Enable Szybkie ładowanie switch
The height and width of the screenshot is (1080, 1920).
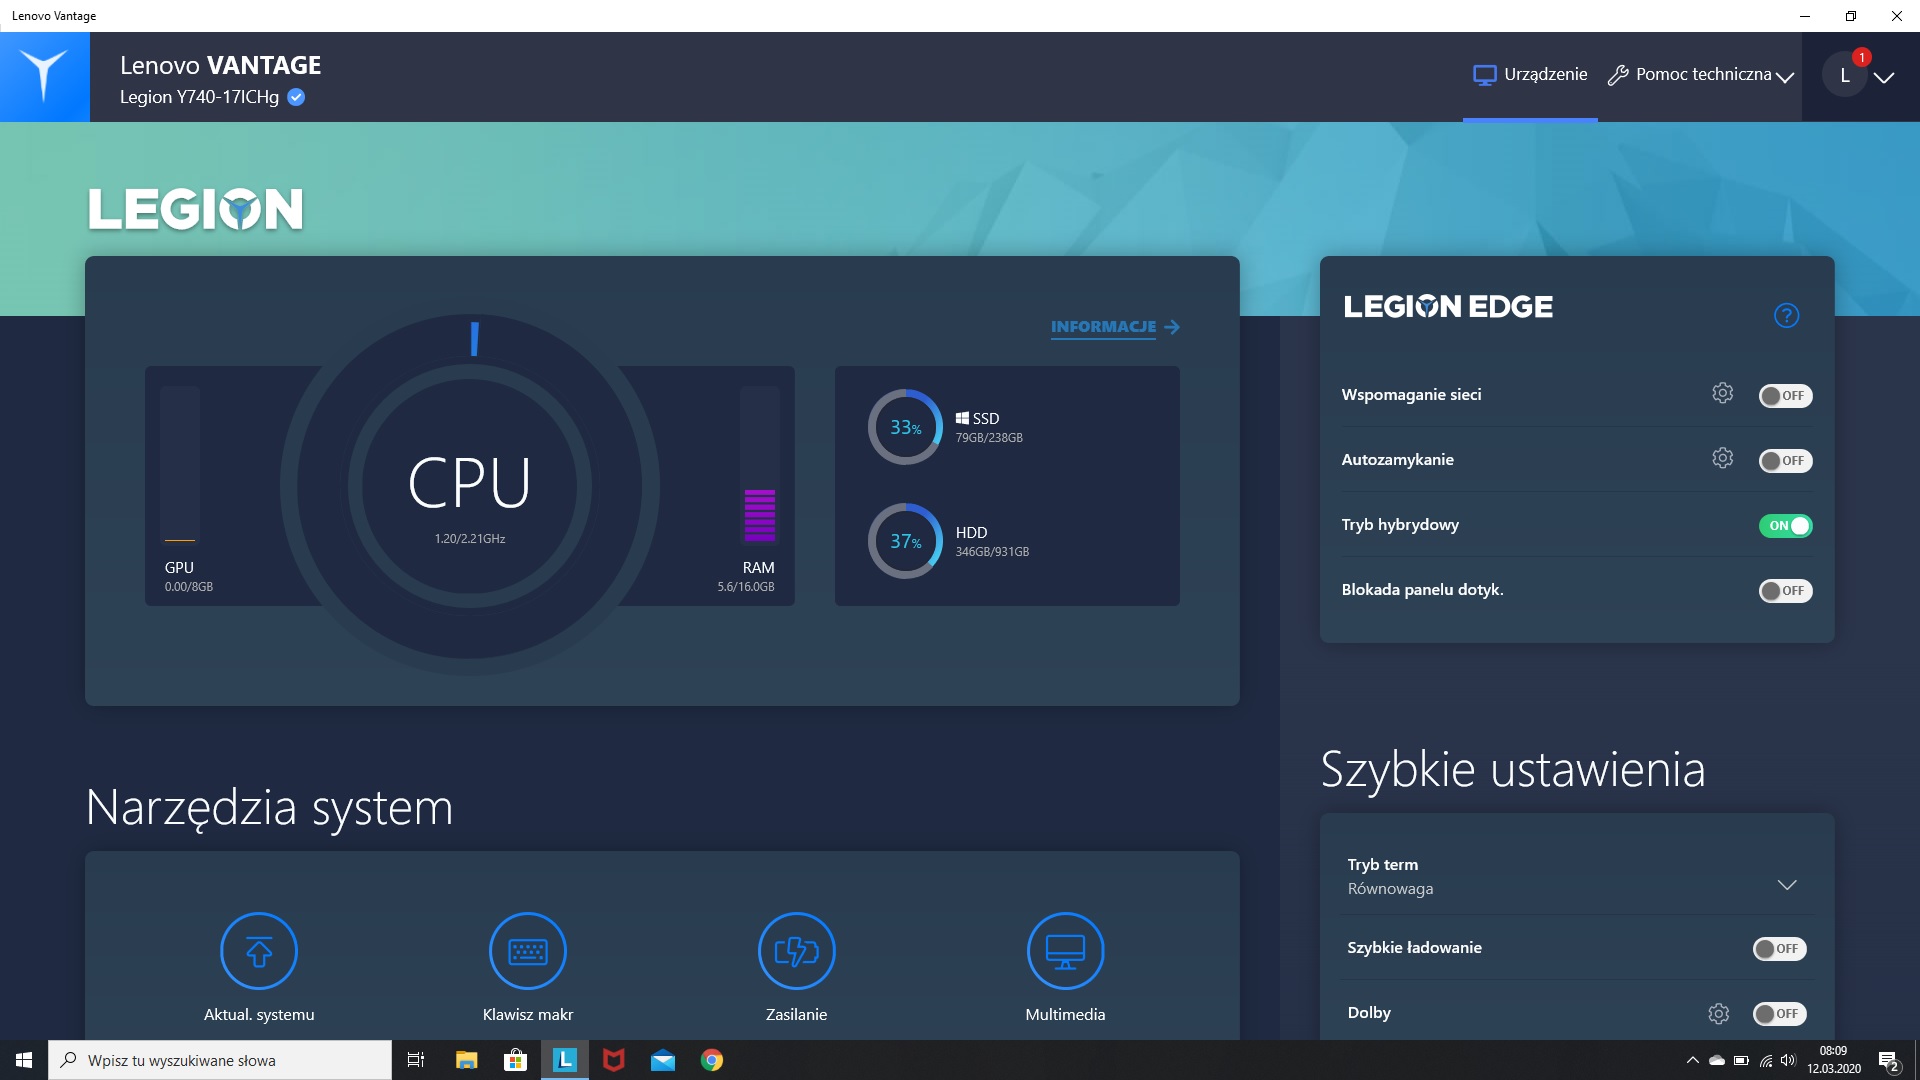tap(1779, 948)
